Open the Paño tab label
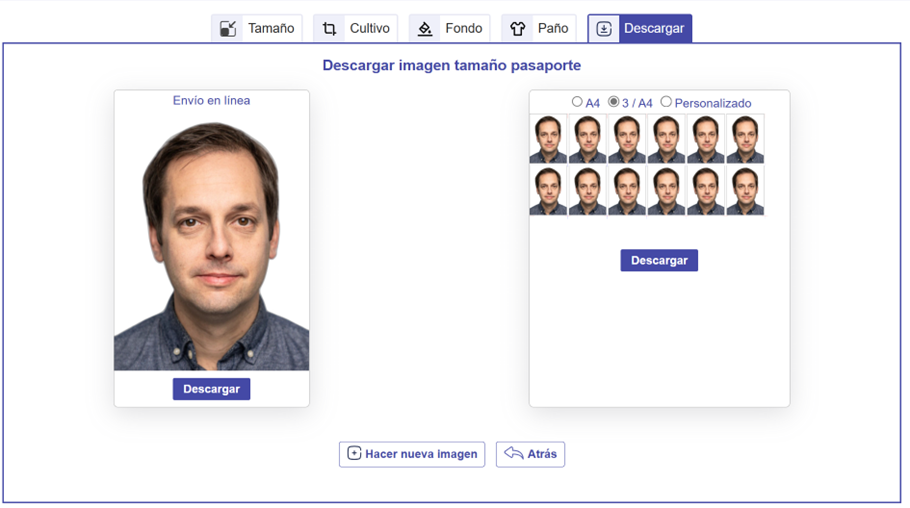 [552, 28]
